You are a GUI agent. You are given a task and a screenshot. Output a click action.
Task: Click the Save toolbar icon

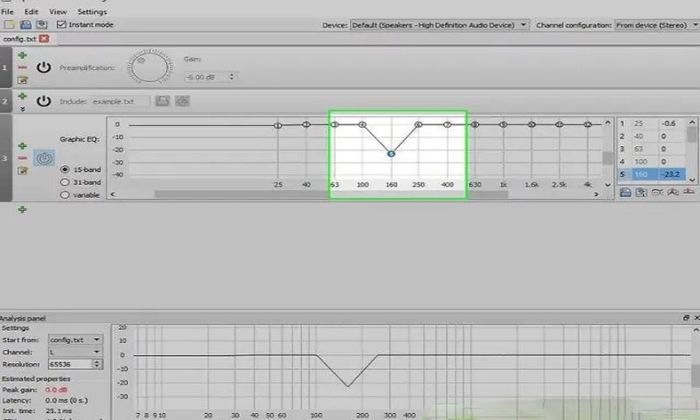26,25
